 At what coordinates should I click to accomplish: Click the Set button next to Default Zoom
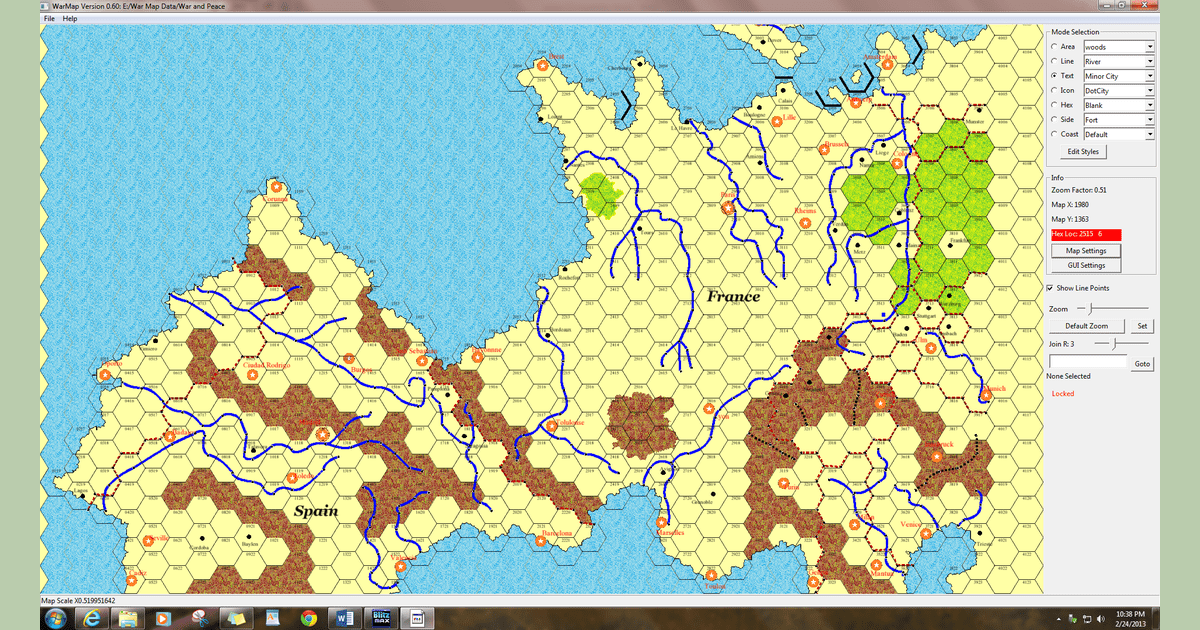(1142, 326)
